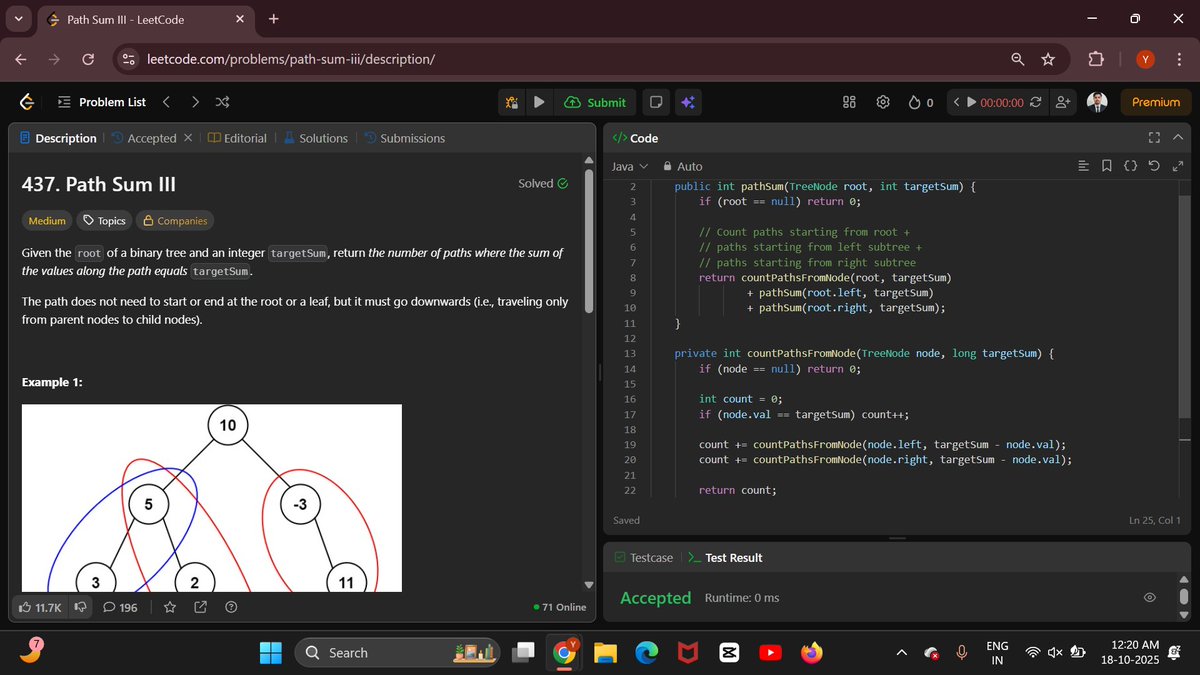Click the taskbar Search box
The height and width of the screenshot is (675, 1200).
coord(398,653)
